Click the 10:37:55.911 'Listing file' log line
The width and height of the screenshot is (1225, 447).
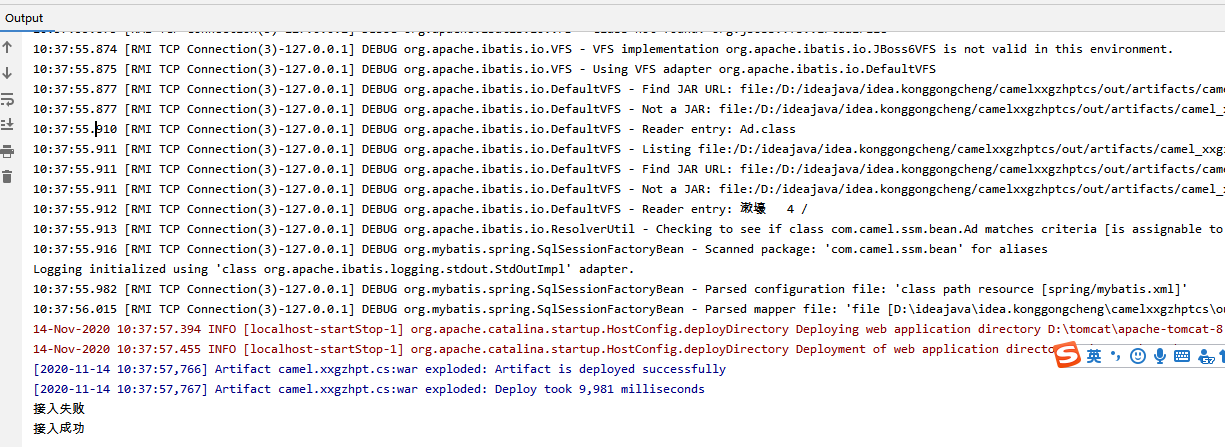click(x=628, y=149)
